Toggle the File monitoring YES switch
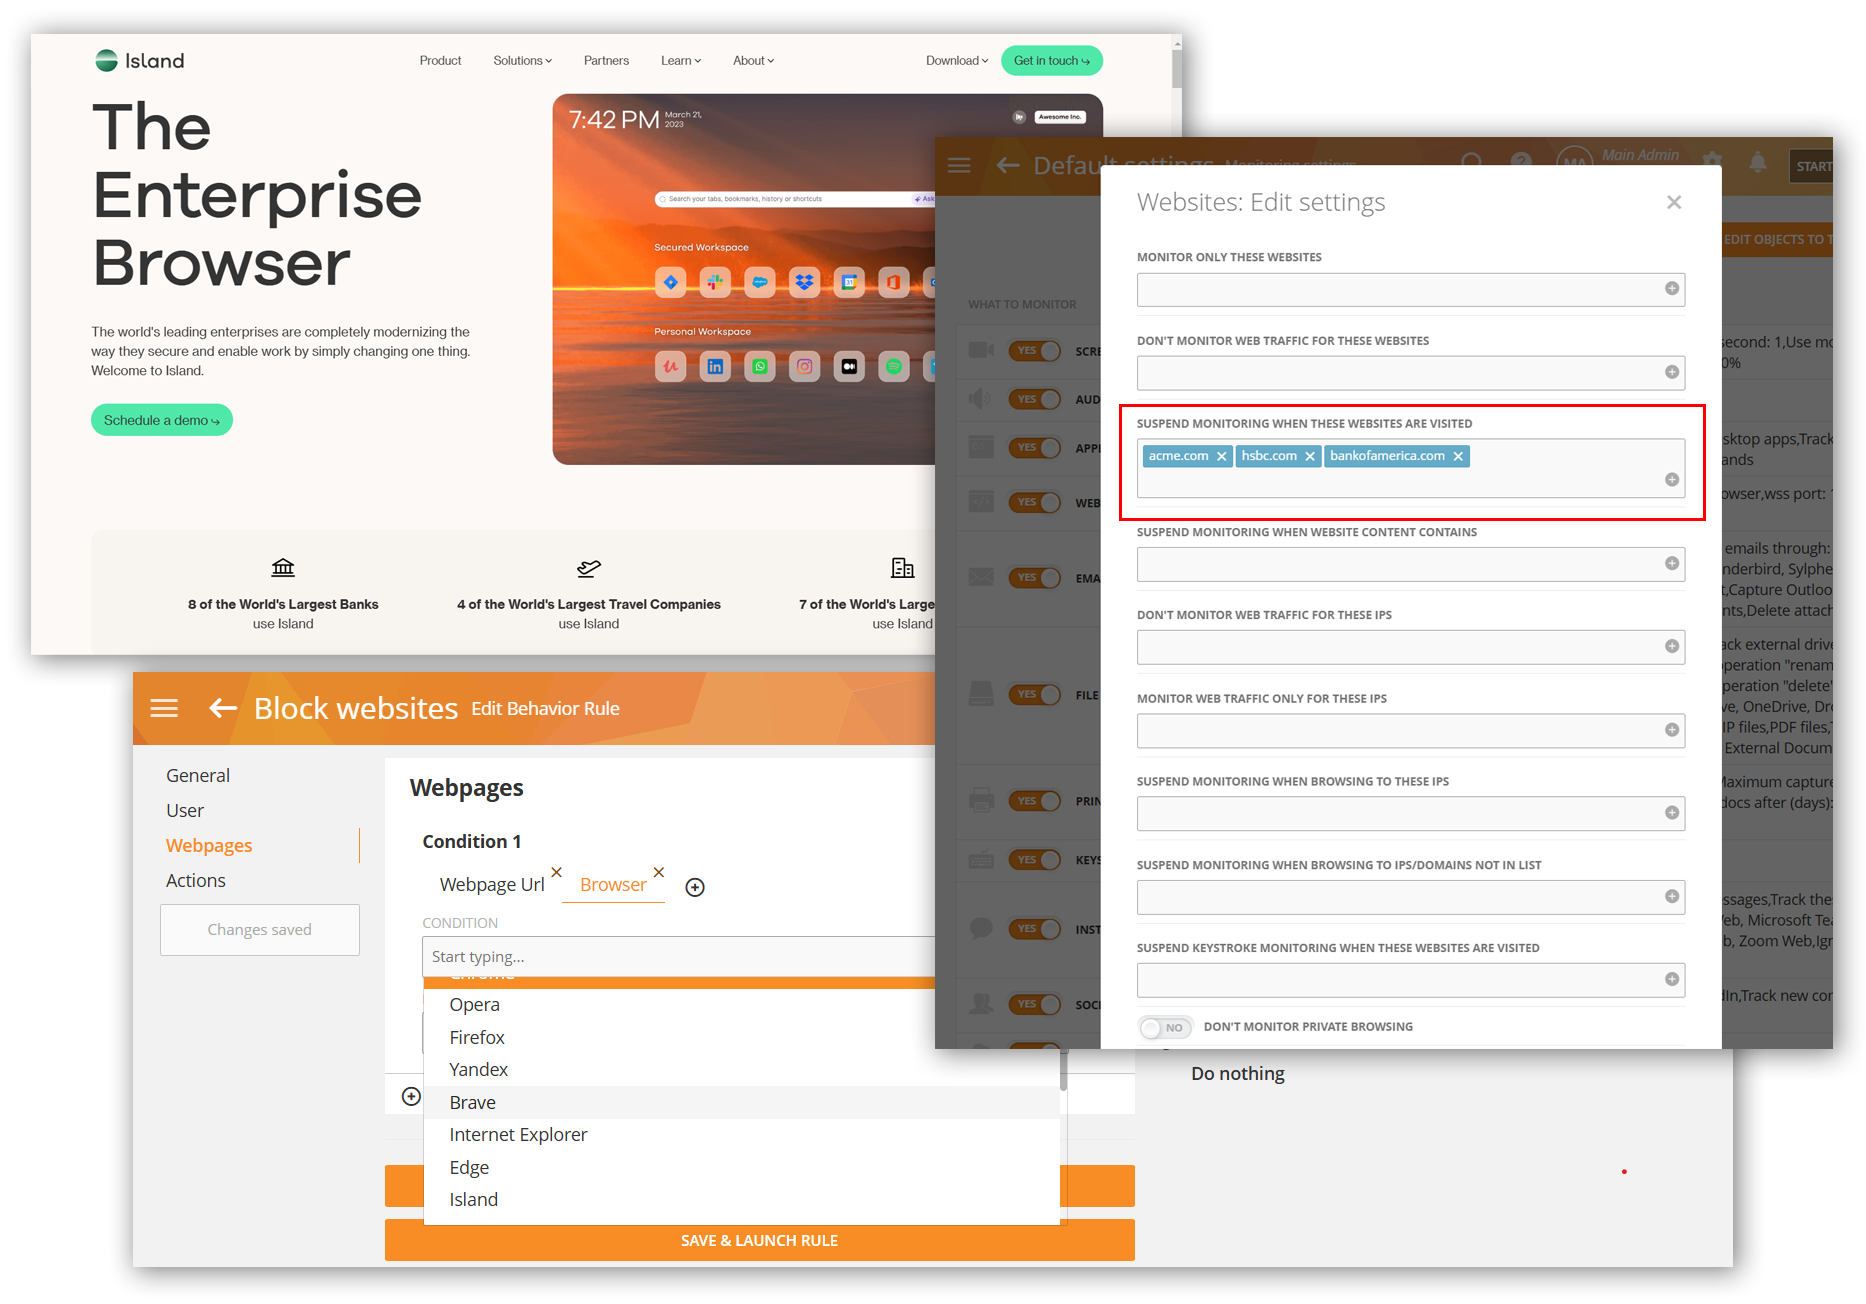This screenshot has height=1304, width=1866. 1035,695
